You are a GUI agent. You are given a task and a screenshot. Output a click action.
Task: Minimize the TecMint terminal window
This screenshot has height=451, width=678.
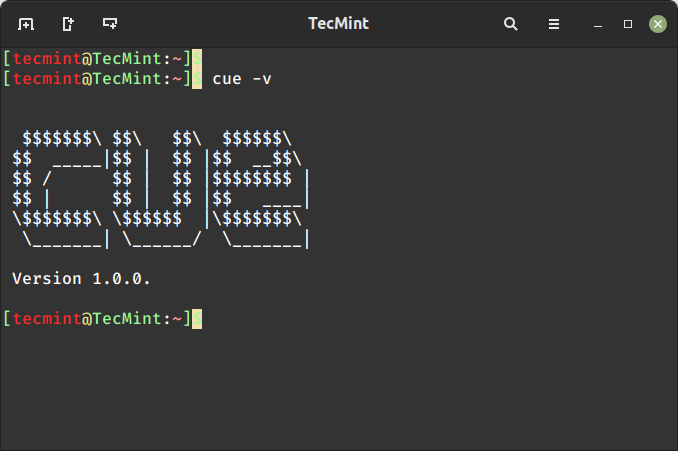598,25
